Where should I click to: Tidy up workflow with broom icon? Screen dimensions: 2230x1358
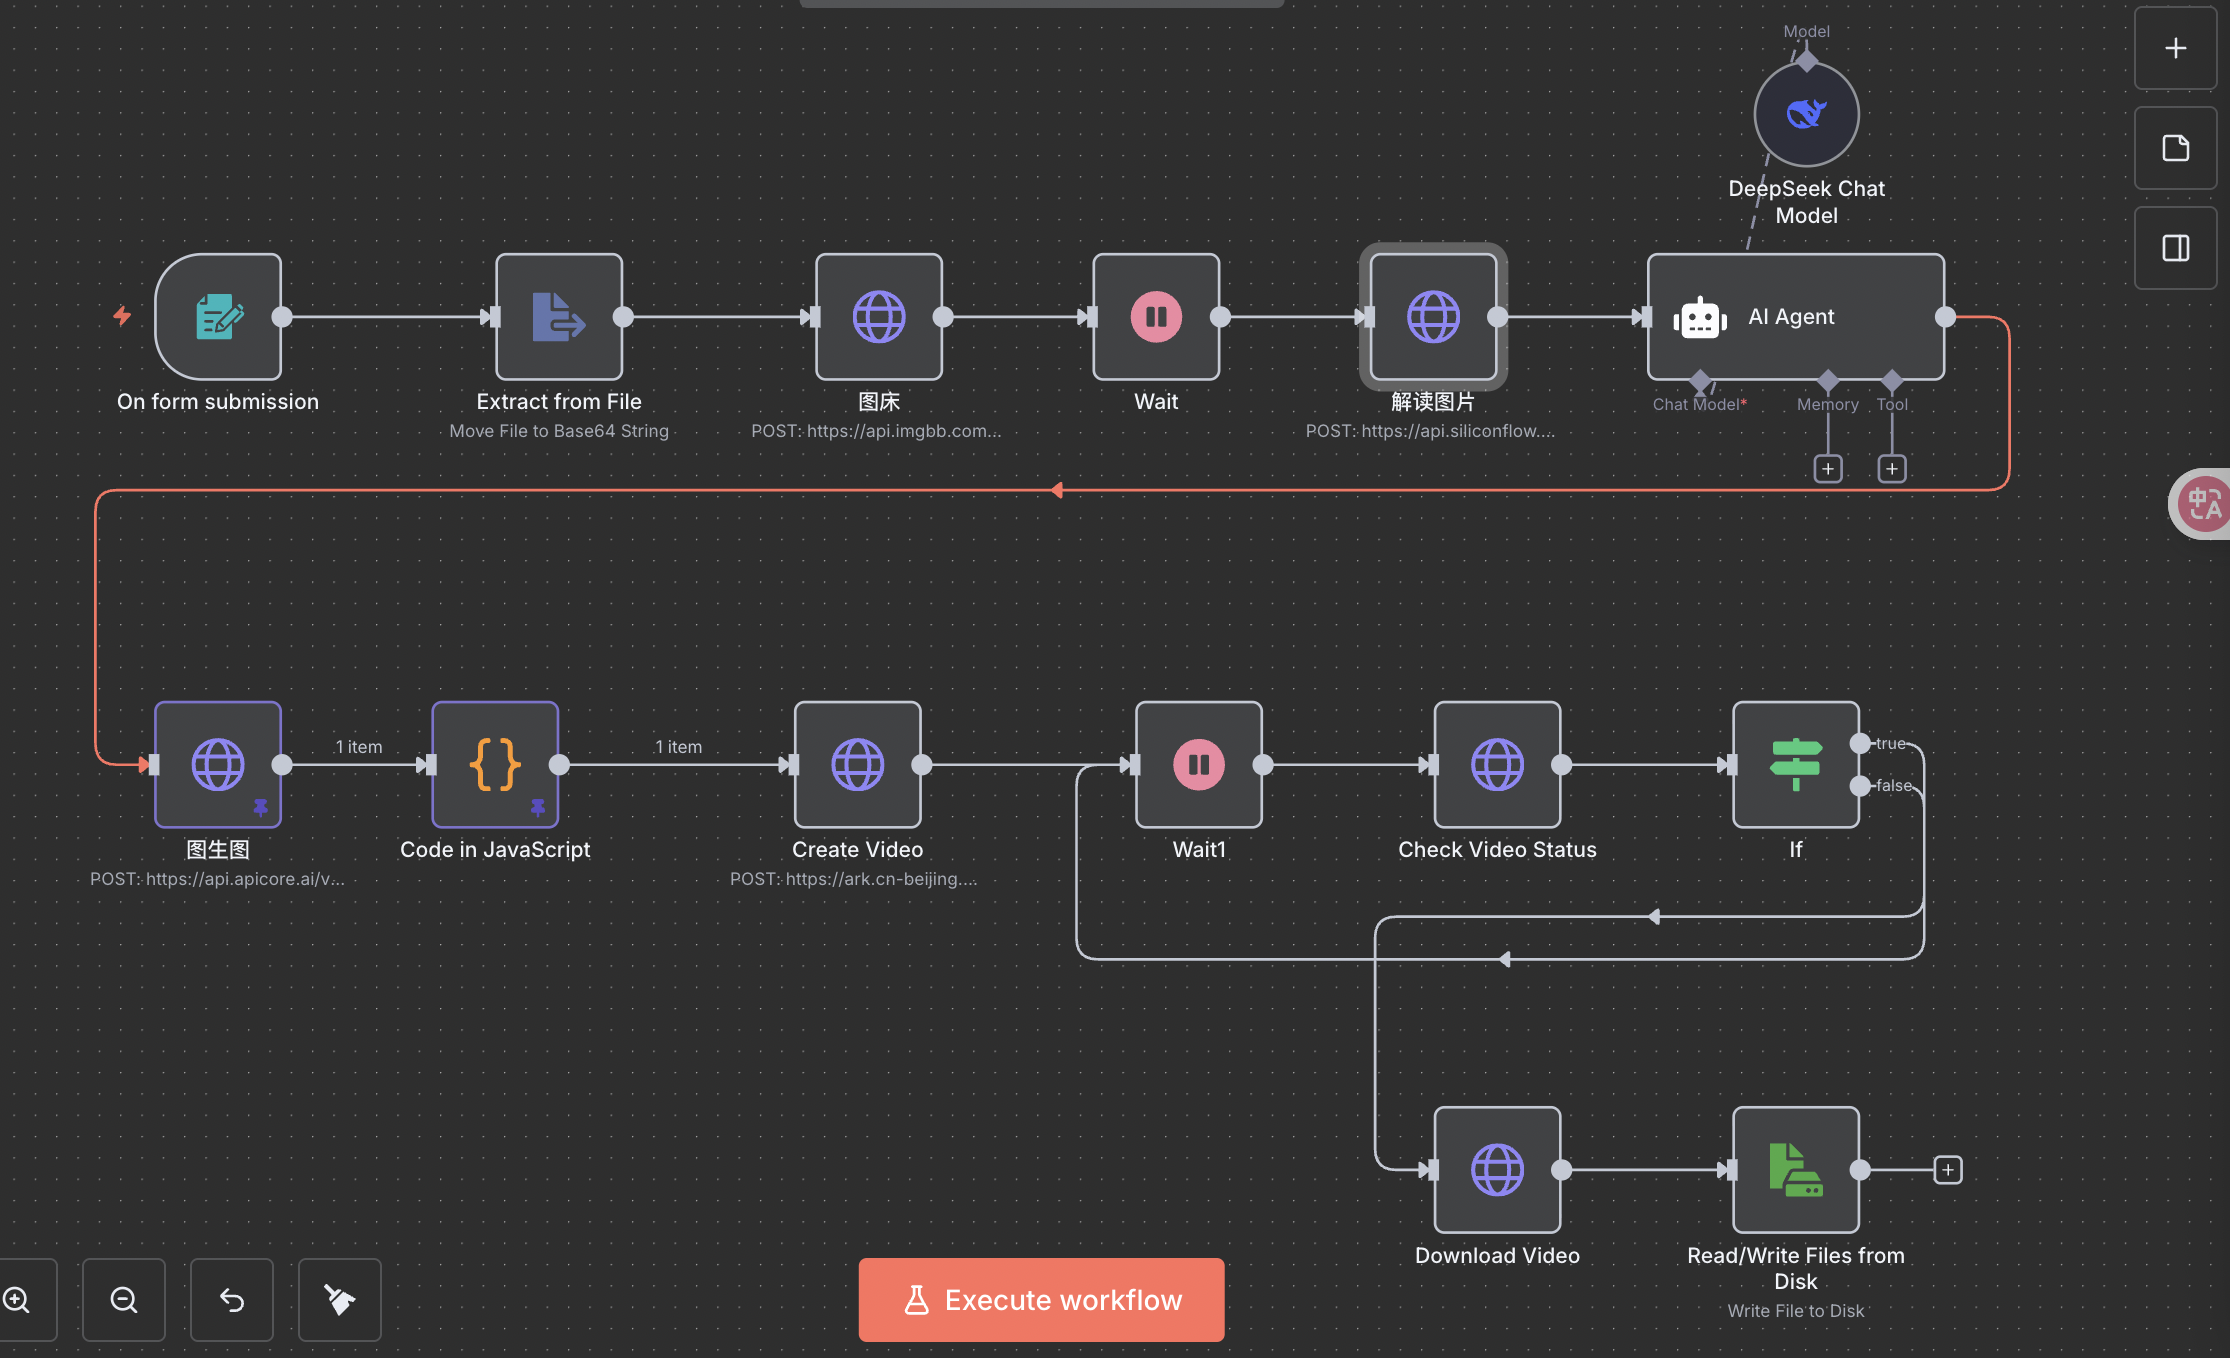click(340, 1300)
